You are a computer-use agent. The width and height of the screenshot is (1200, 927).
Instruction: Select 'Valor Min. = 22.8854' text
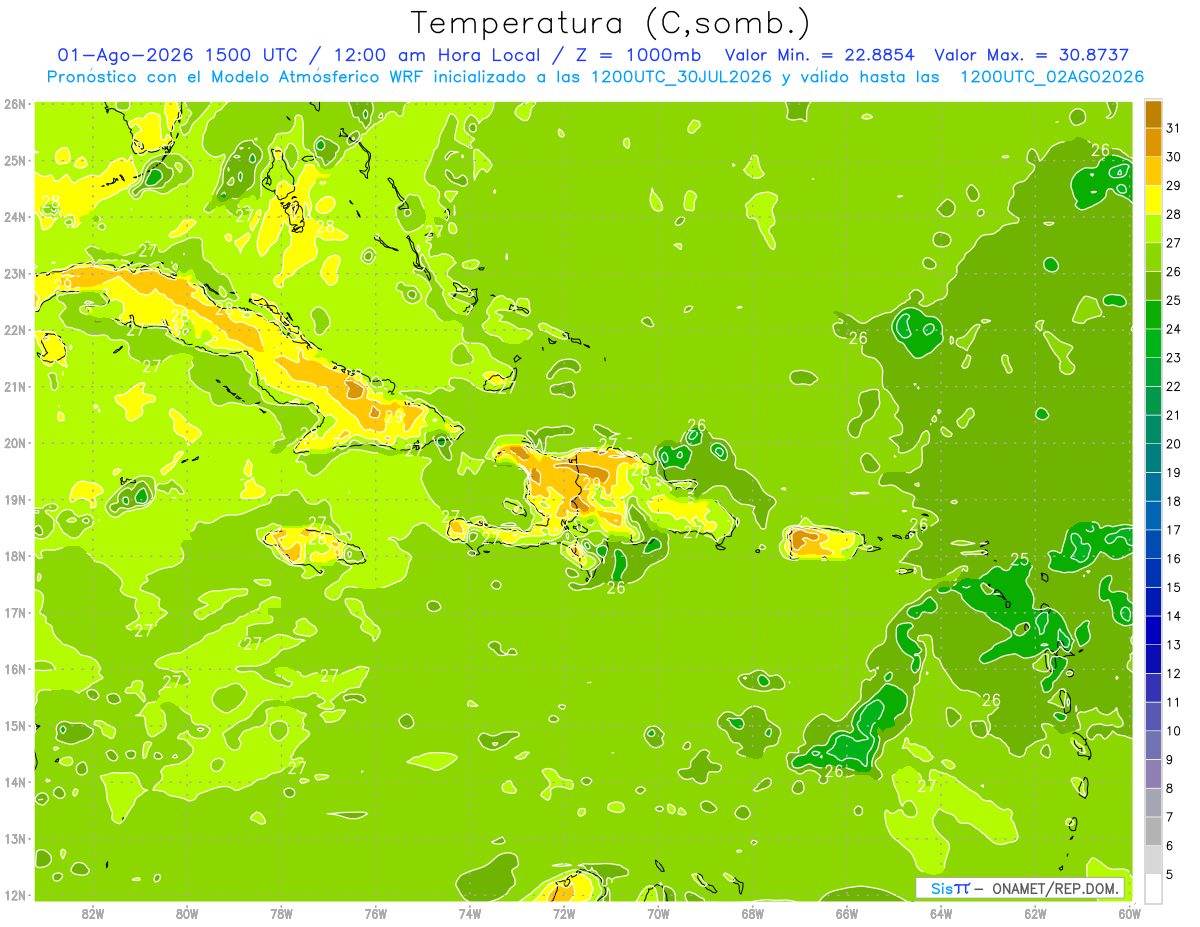(819, 55)
